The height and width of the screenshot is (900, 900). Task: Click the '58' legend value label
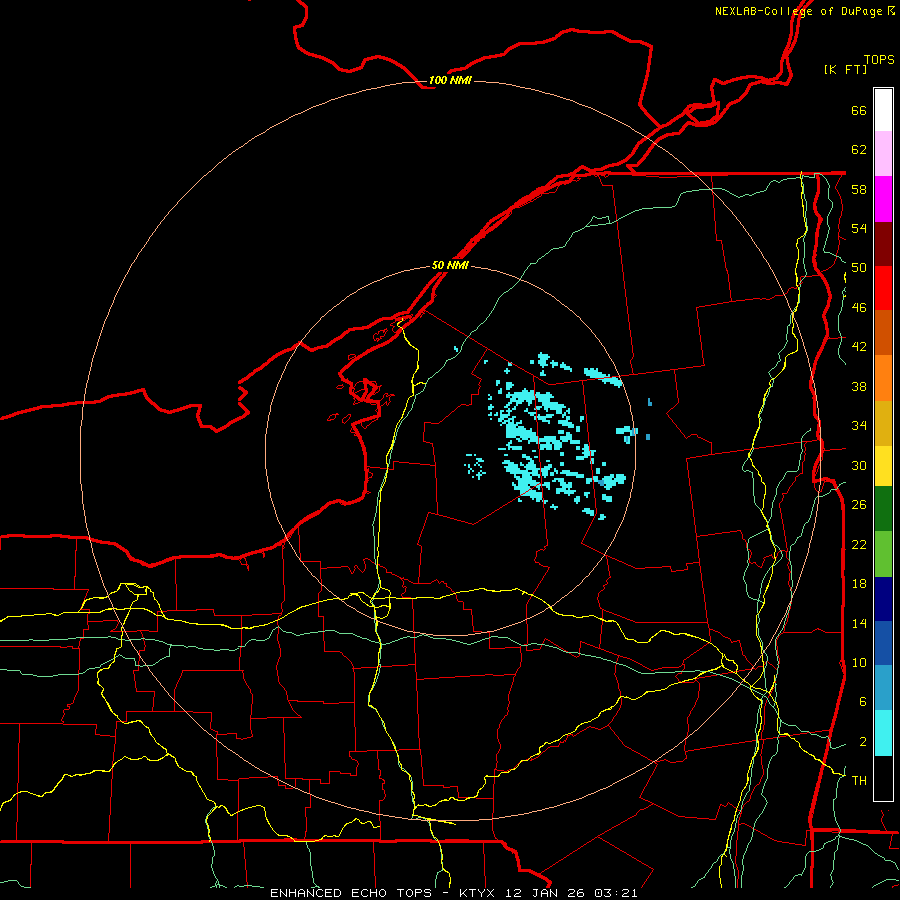(859, 189)
